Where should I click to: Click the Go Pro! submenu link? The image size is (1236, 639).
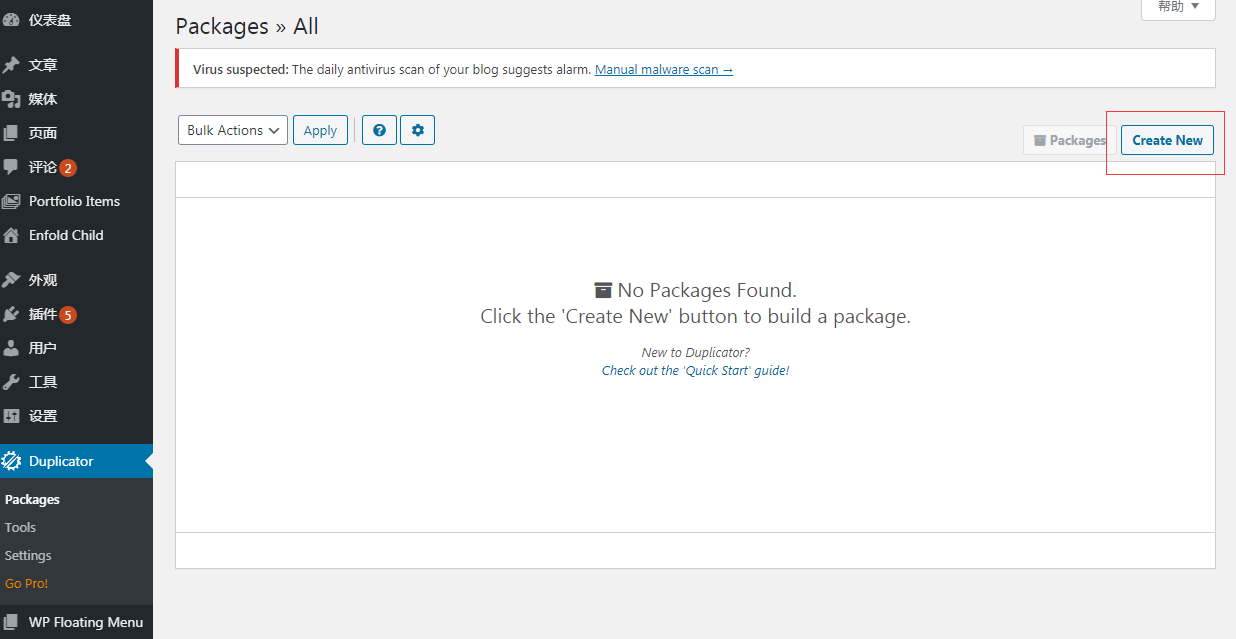click(x=26, y=583)
